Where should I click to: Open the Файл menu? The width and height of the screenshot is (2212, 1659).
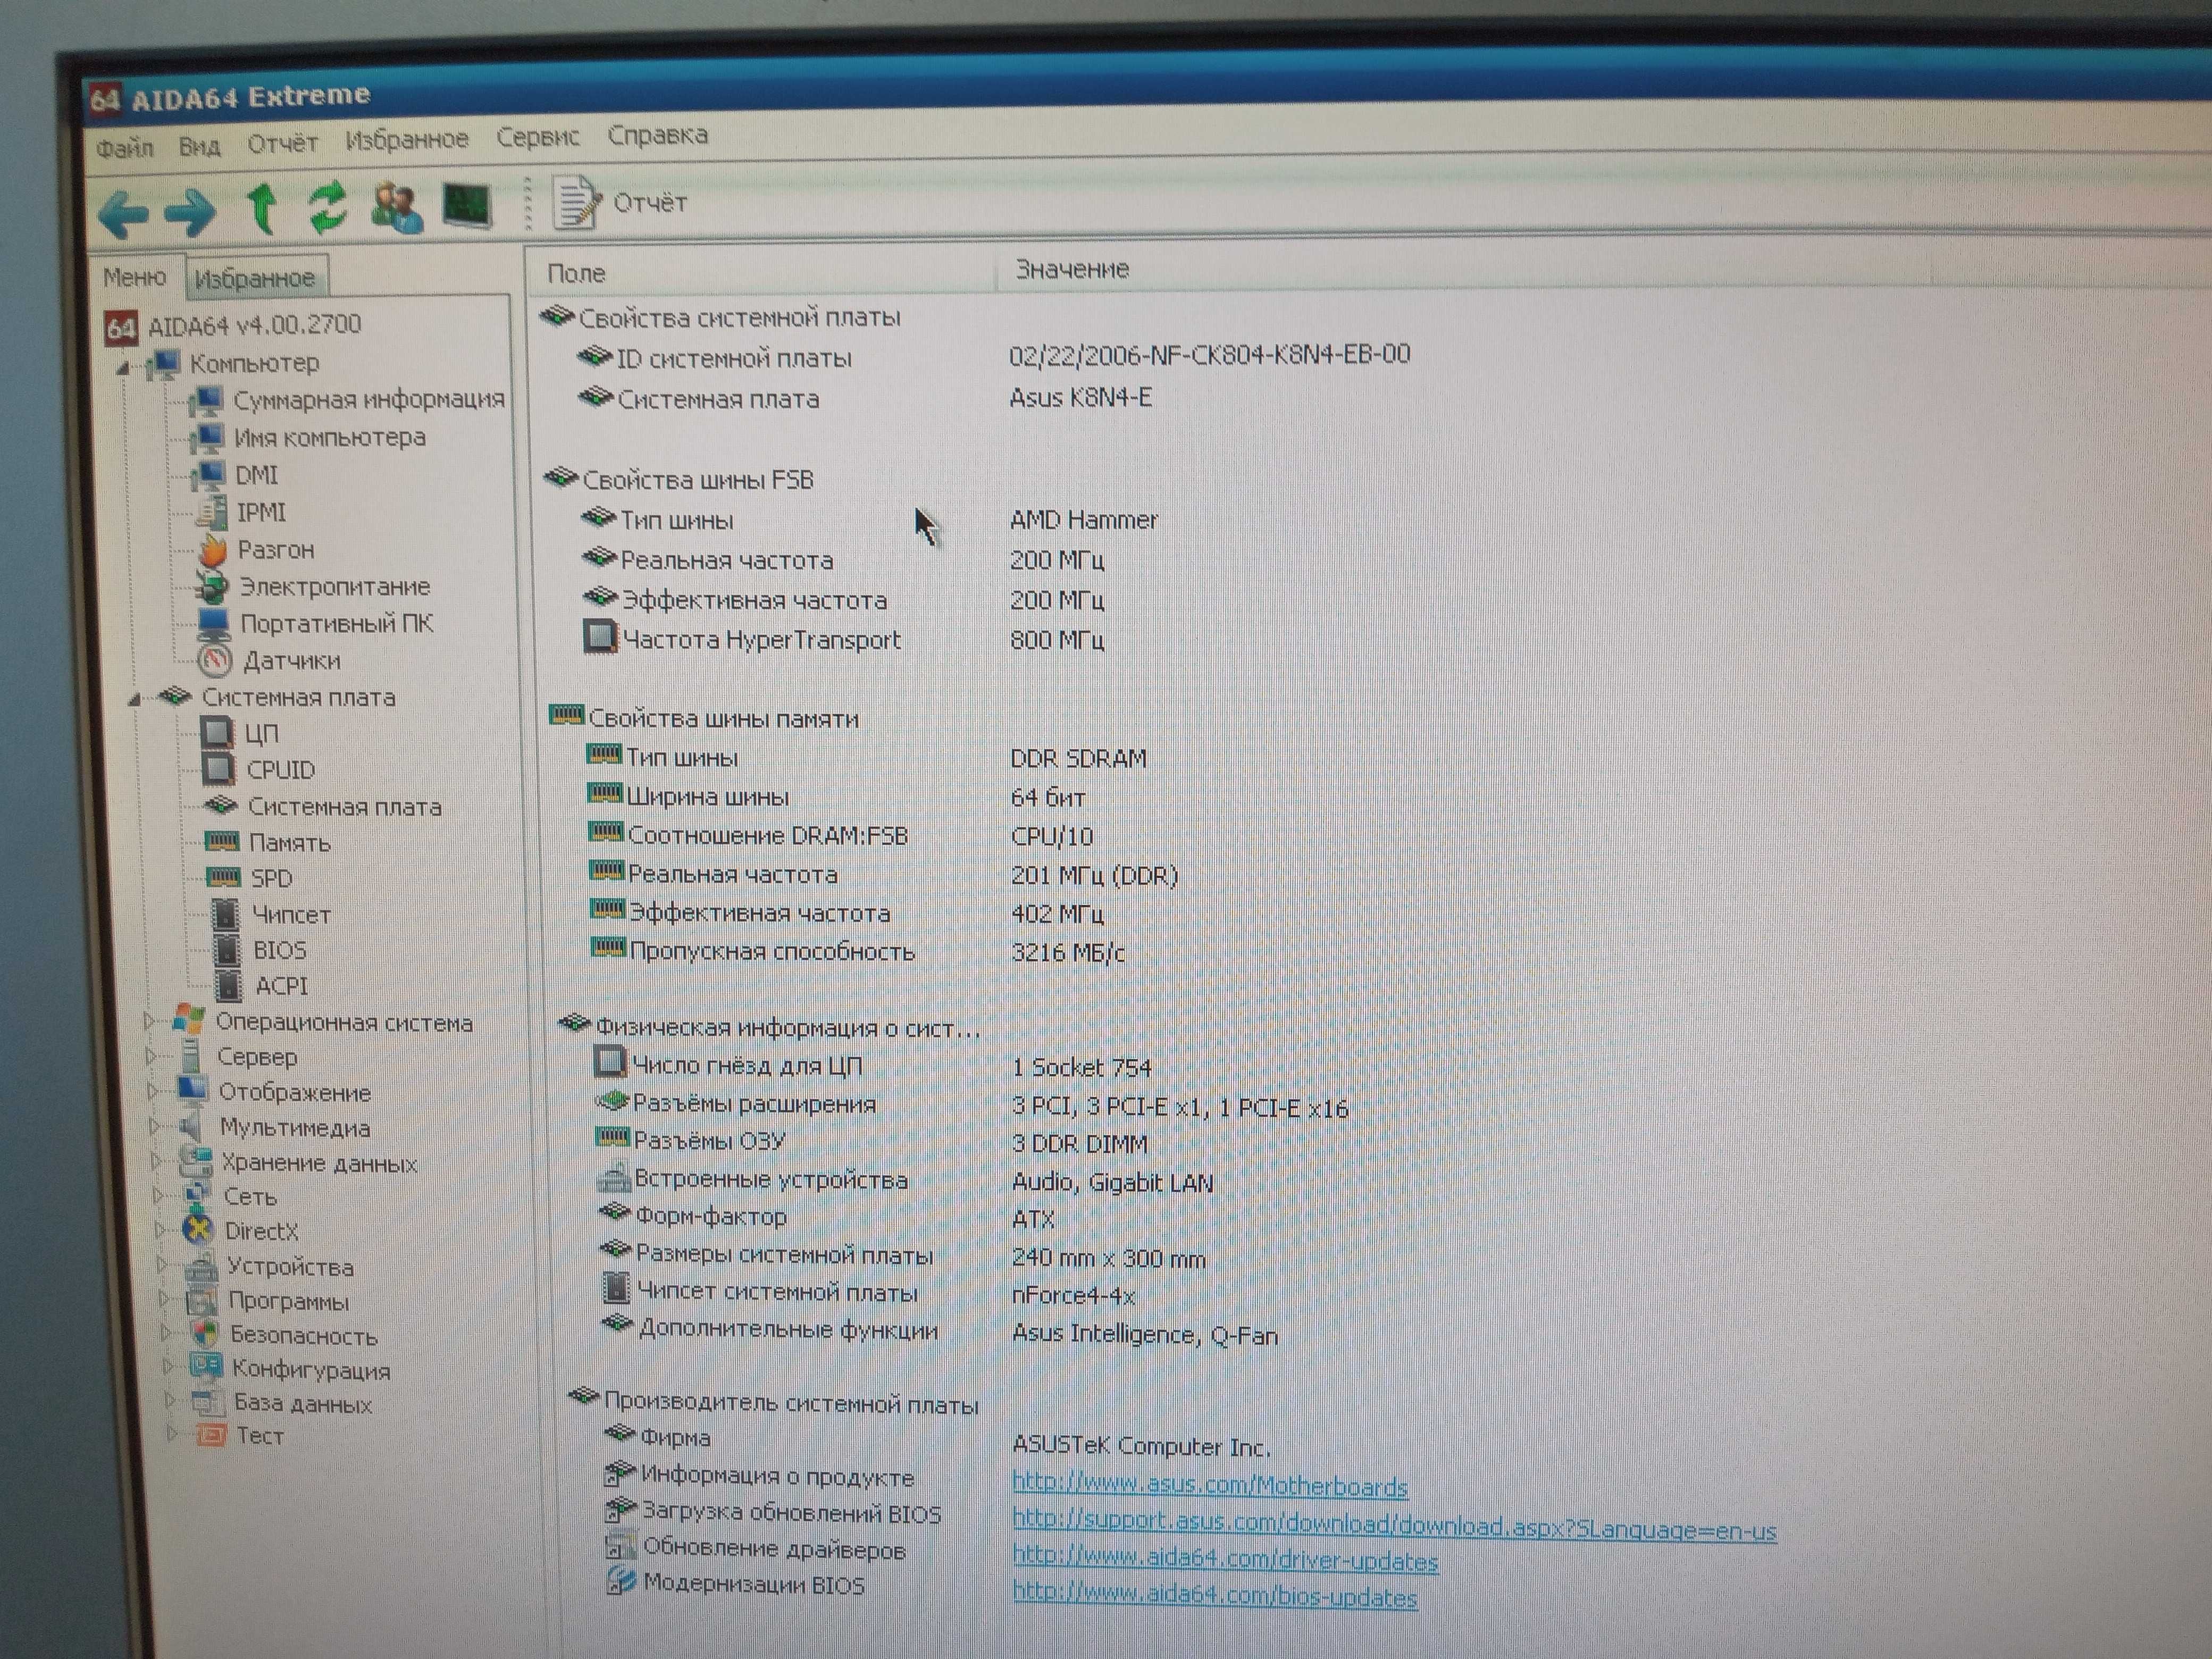pyautogui.click(x=124, y=148)
